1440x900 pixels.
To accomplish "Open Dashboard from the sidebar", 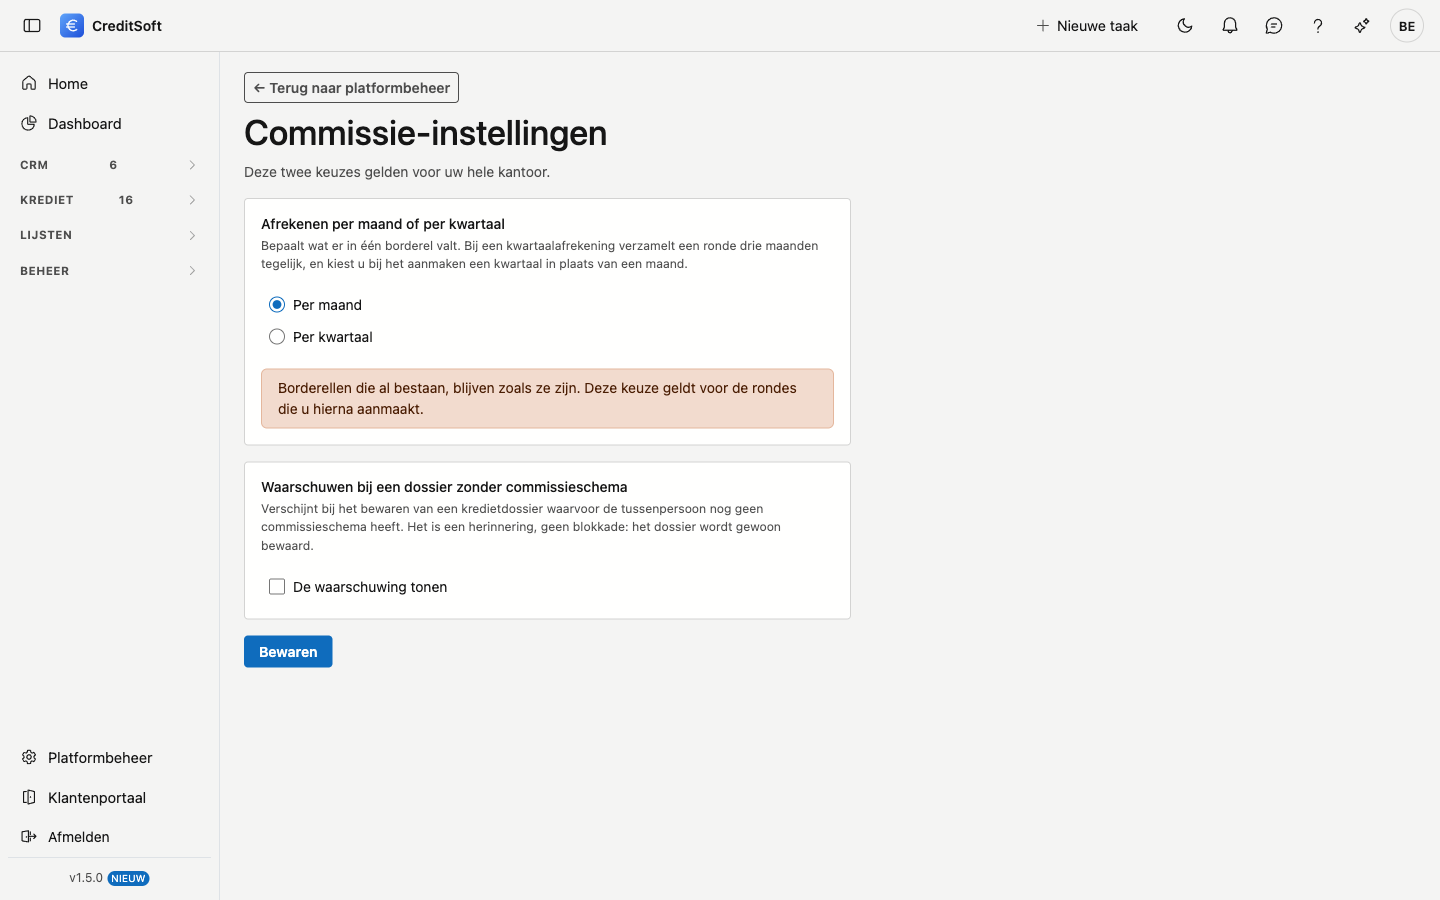I will click(109, 123).
